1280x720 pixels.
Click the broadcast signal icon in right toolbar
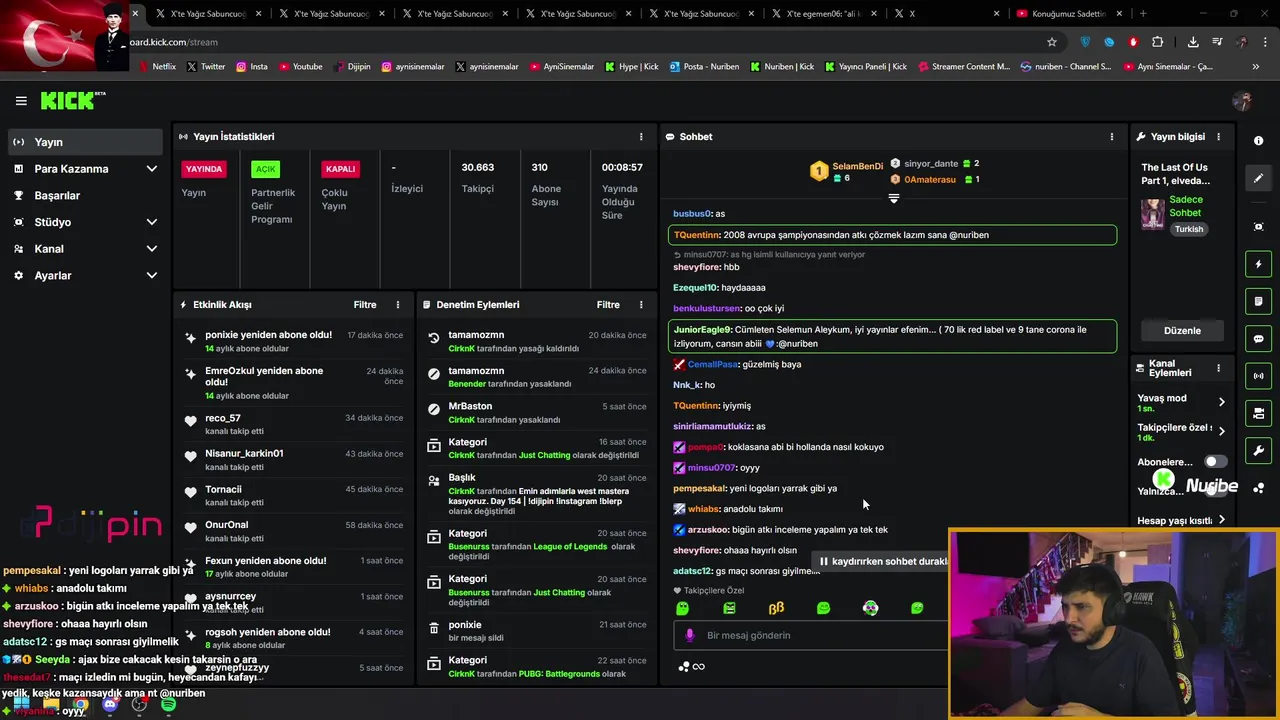(1258, 376)
